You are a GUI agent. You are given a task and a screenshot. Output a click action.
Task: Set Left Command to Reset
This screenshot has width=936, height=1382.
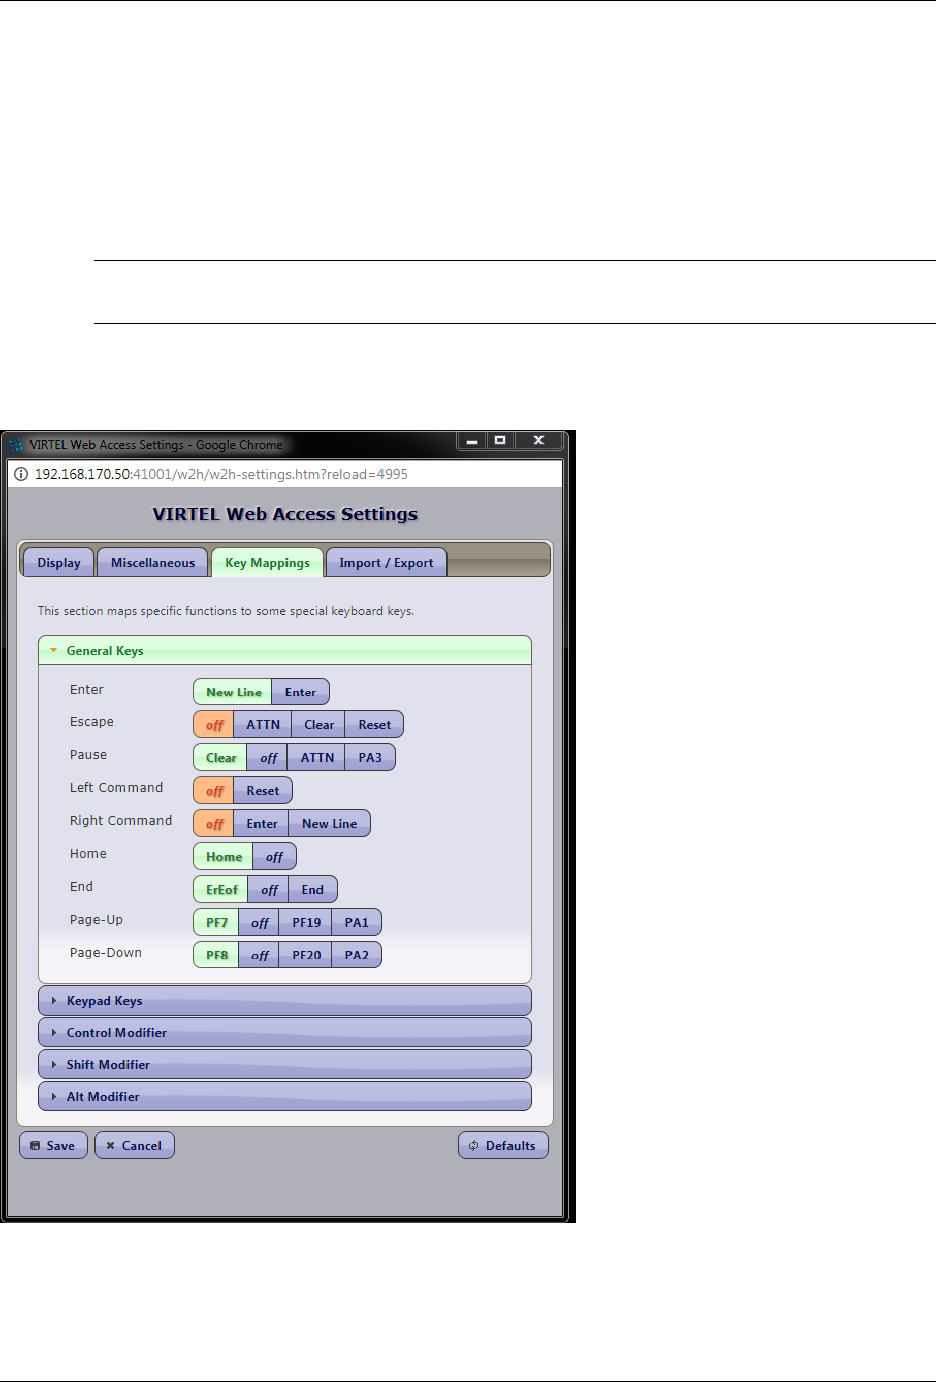[x=263, y=791]
